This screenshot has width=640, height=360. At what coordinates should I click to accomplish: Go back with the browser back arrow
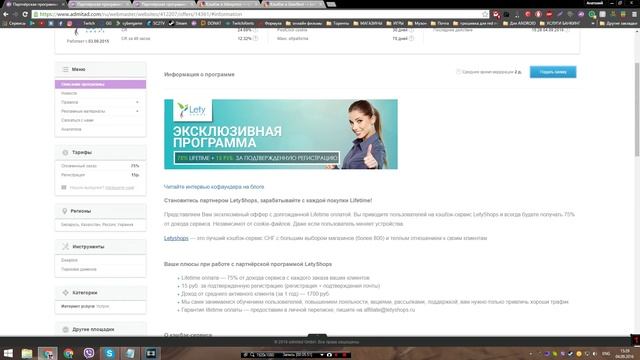[x=6, y=14]
